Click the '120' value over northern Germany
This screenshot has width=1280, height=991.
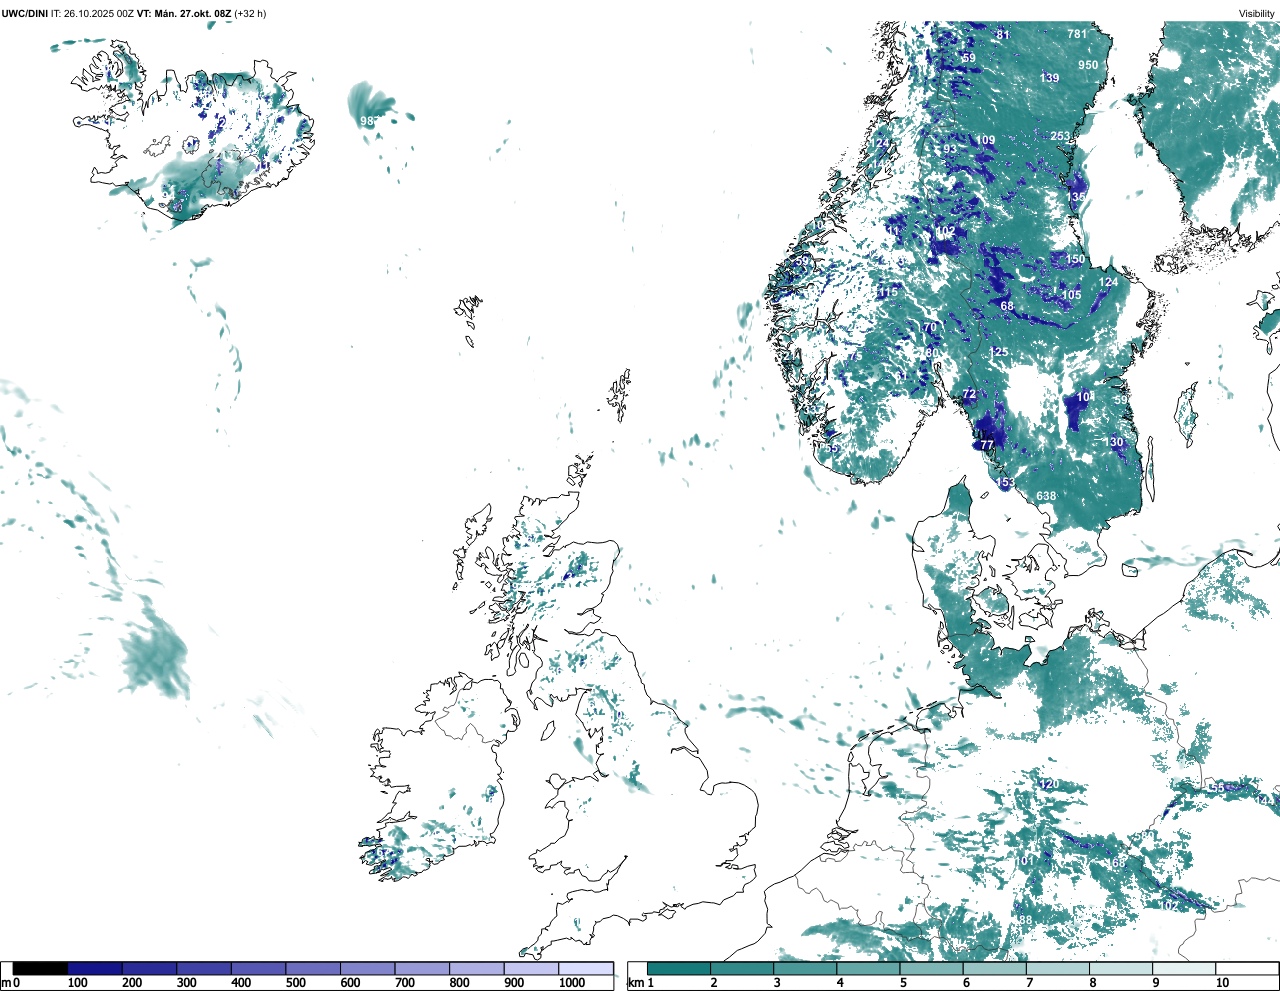coord(1049,784)
